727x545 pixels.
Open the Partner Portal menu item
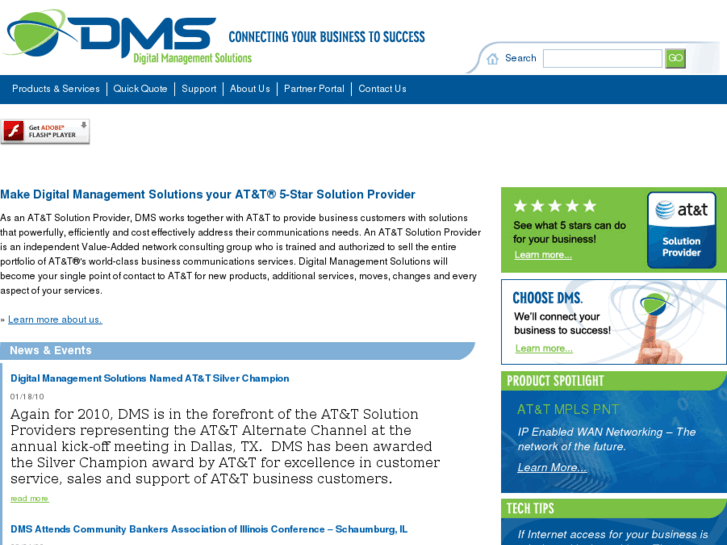tap(314, 89)
